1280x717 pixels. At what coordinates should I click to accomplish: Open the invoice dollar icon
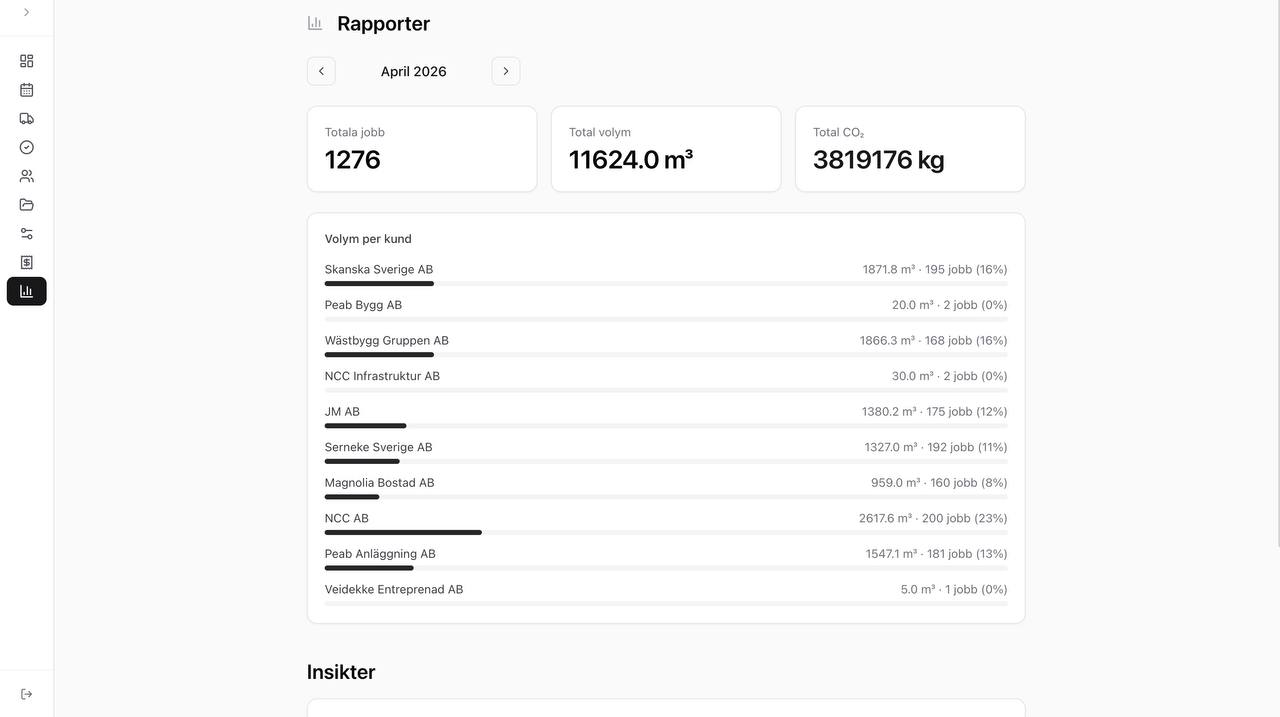click(26, 262)
